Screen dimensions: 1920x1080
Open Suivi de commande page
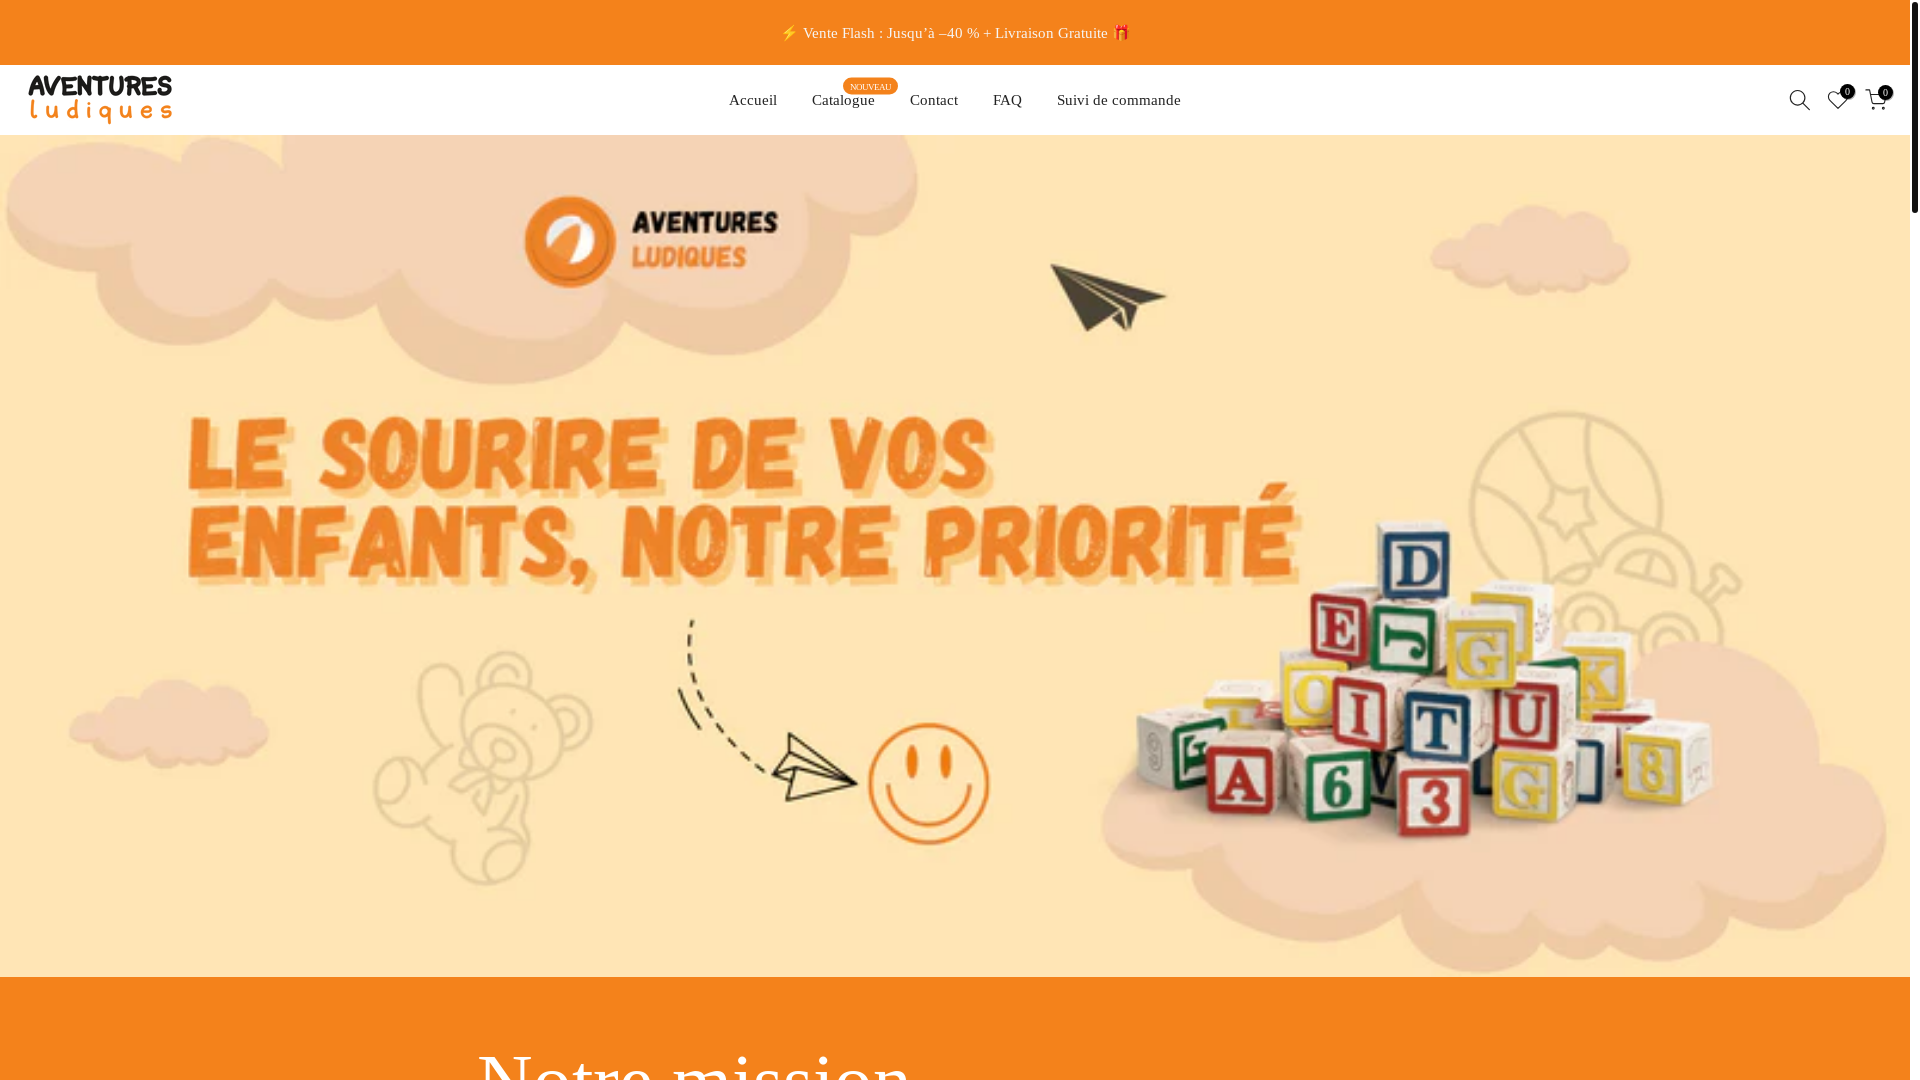pyautogui.click(x=1119, y=100)
